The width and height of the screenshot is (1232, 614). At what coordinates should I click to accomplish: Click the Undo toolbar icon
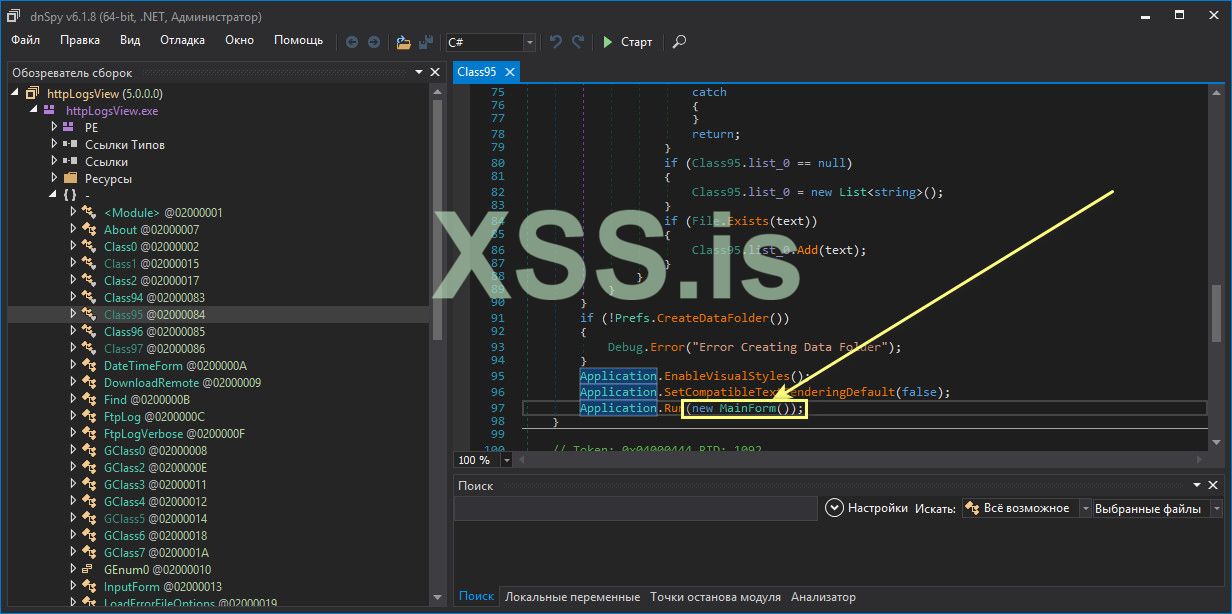pos(556,42)
